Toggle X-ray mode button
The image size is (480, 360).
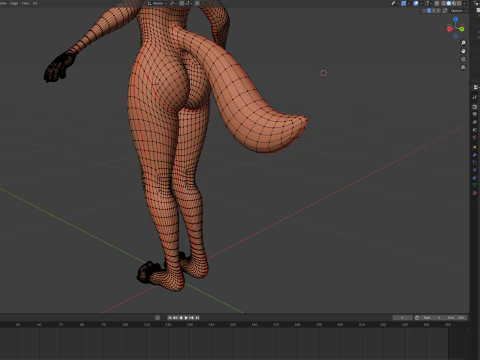[437, 3]
